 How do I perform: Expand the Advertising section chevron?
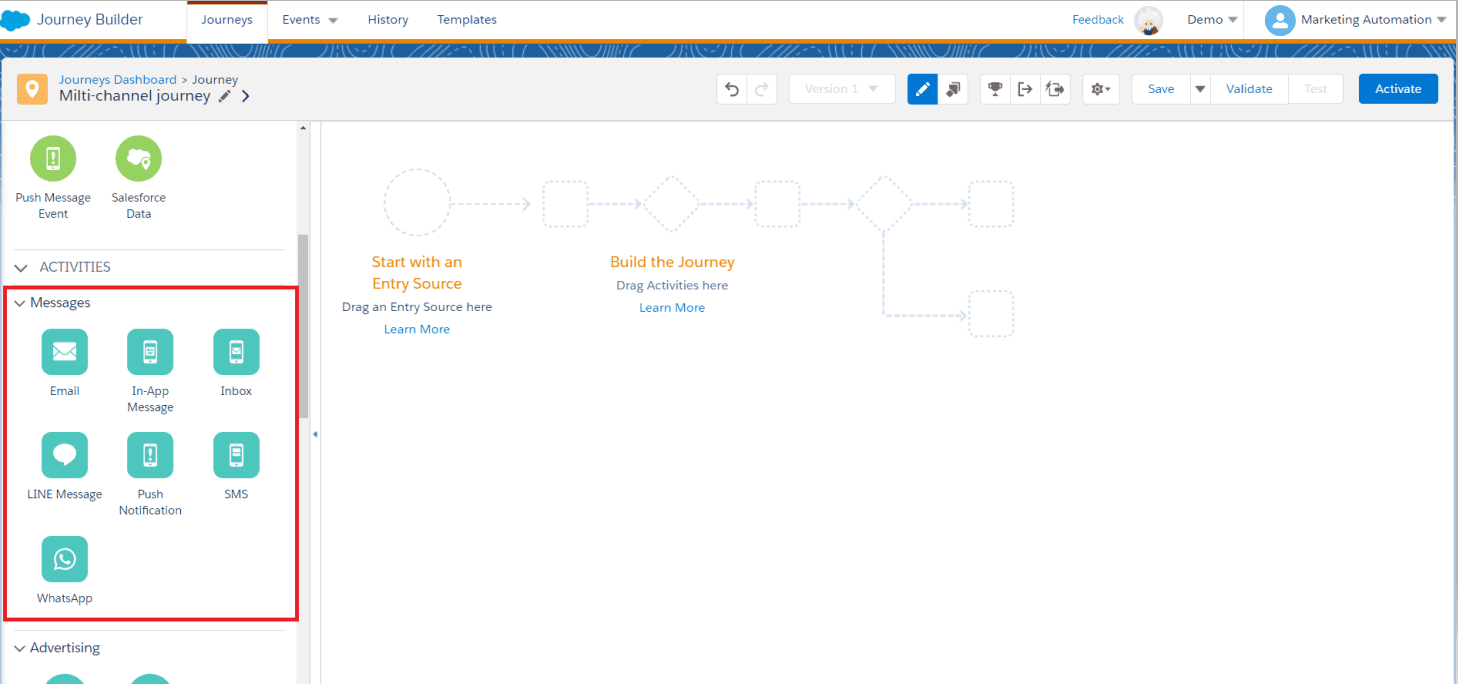pyautogui.click(x=20, y=648)
